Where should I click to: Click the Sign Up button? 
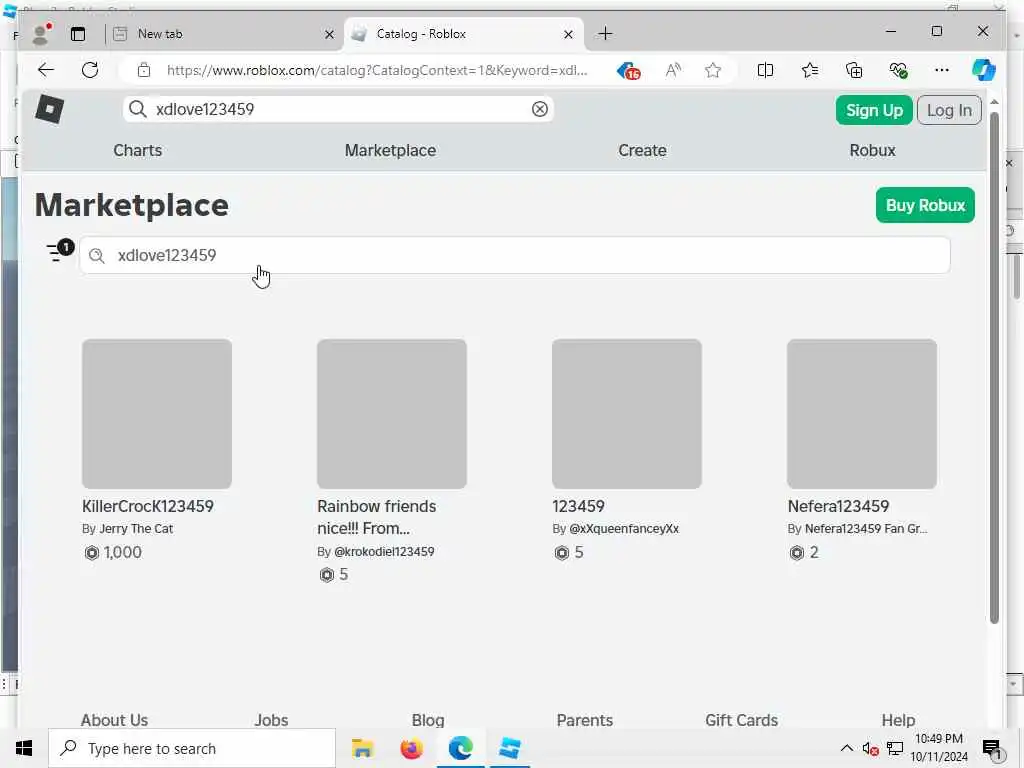tap(874, 110)
